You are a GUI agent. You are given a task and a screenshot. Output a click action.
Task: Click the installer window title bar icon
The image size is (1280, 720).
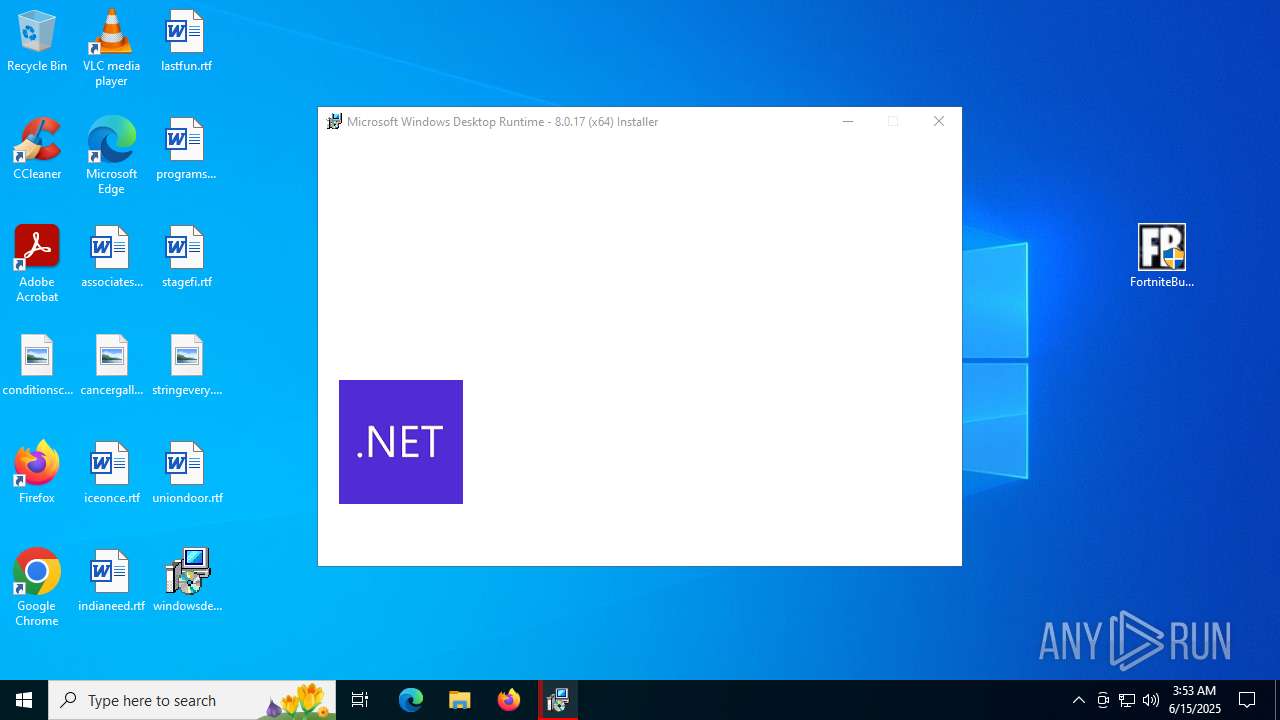(335, 122)
